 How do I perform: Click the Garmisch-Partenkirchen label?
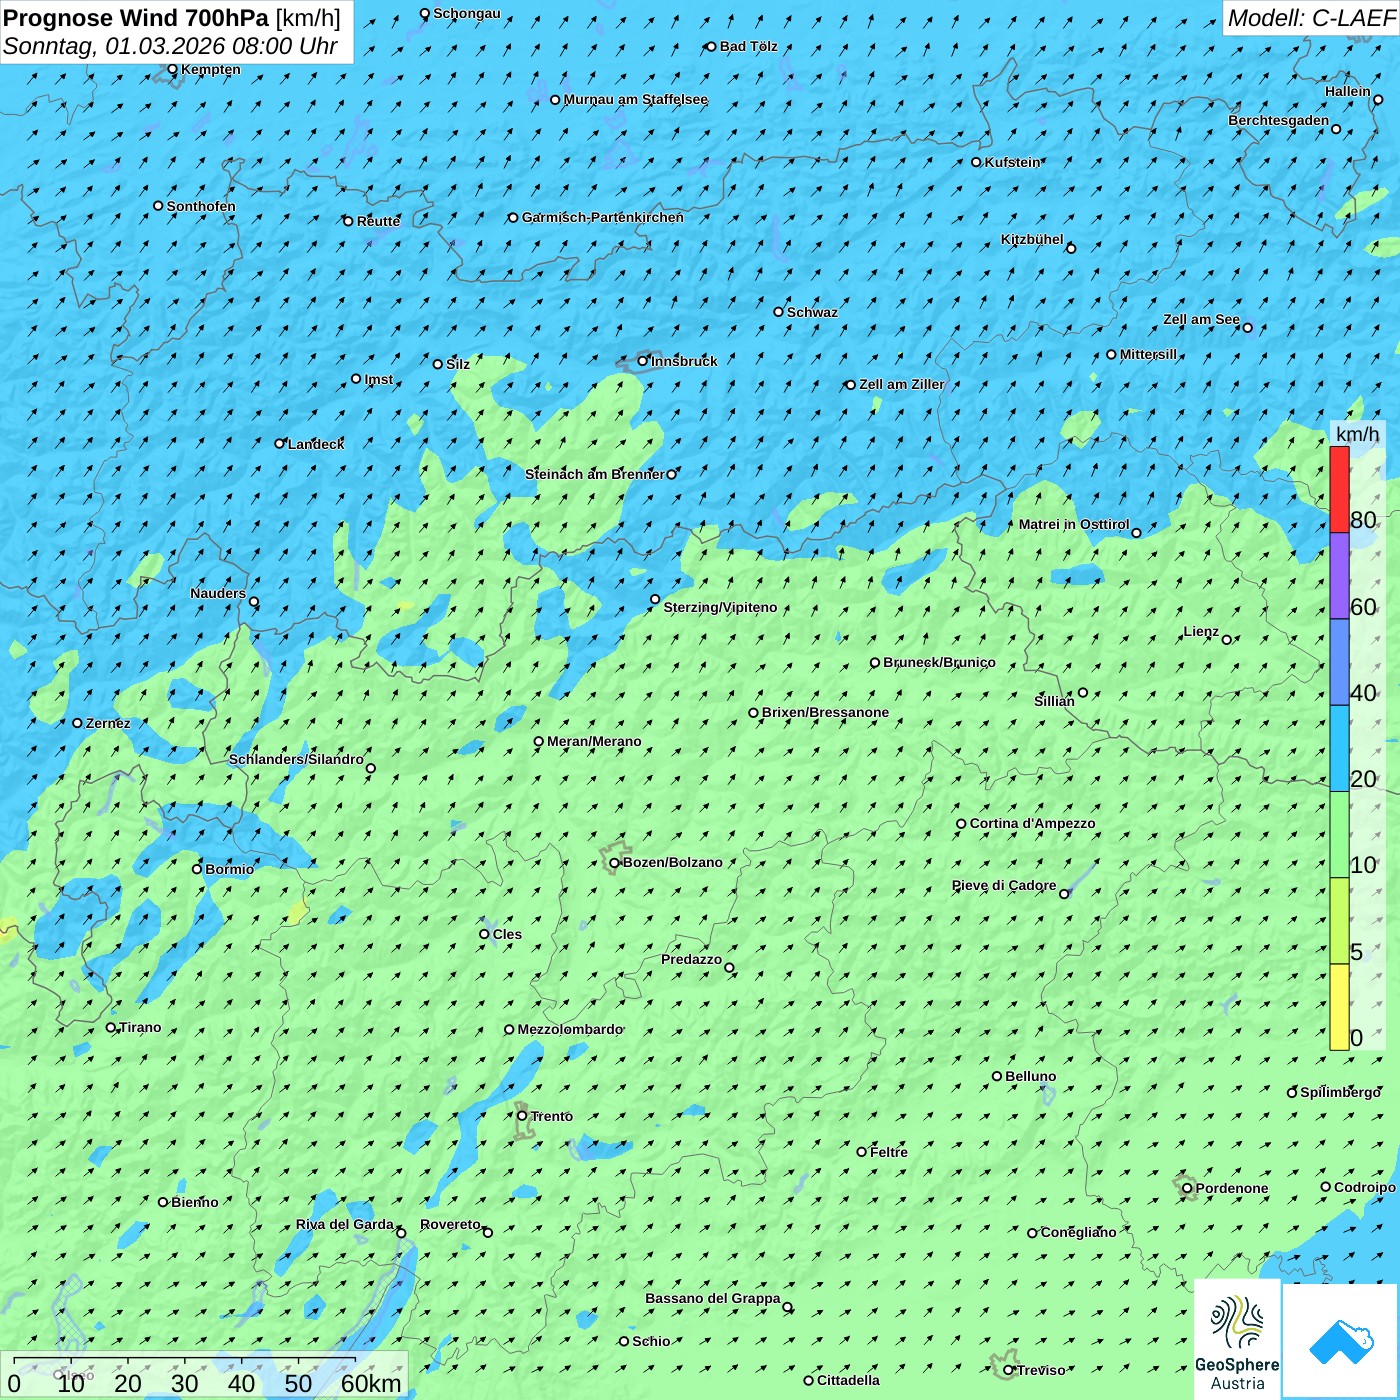(x=603, y=217)
